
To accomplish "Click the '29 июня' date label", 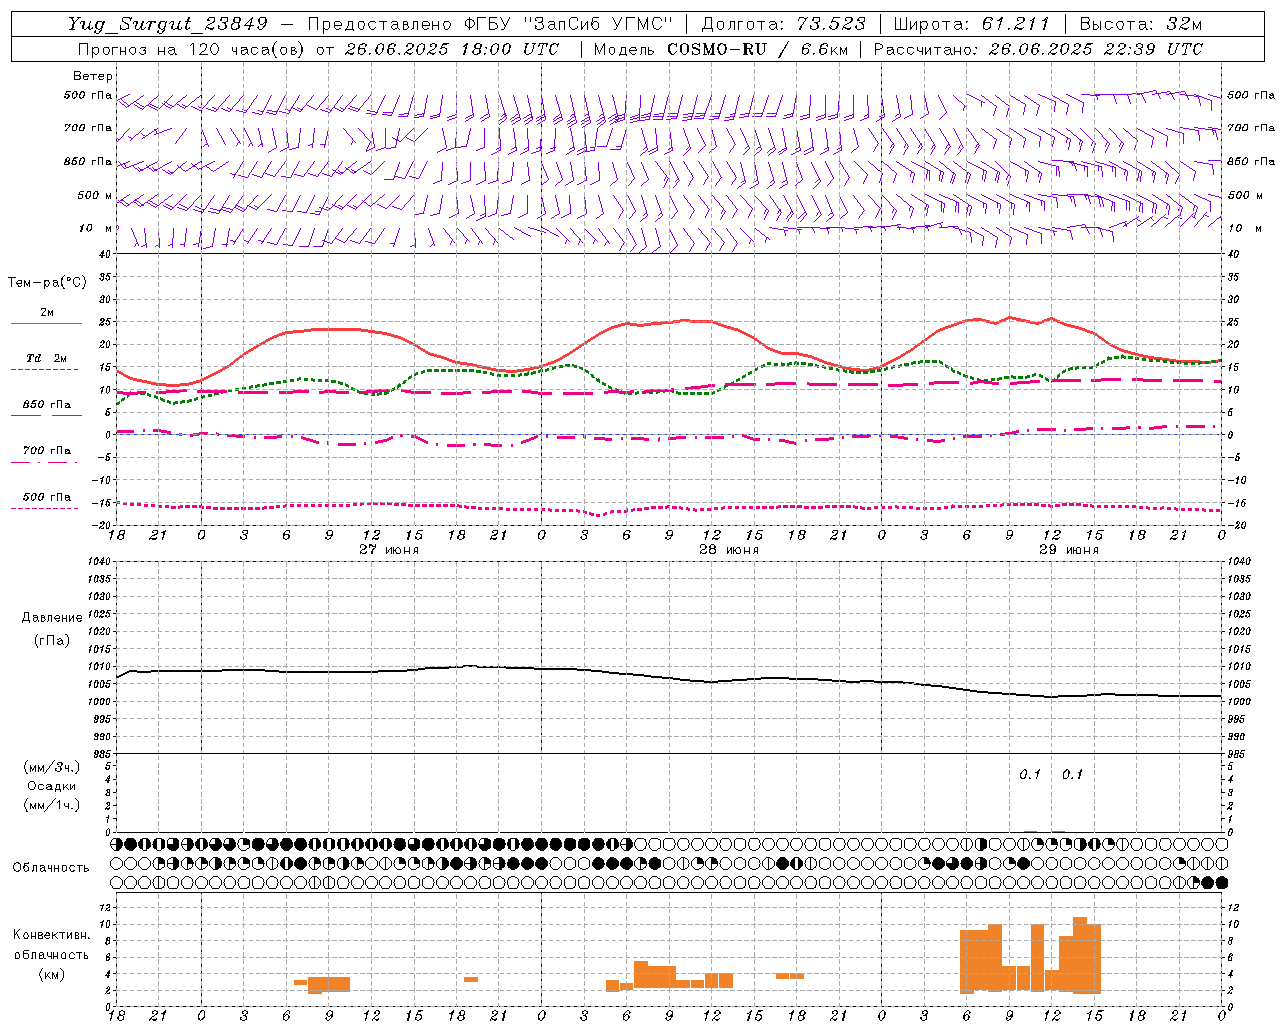I will [x=1069, y=550].
